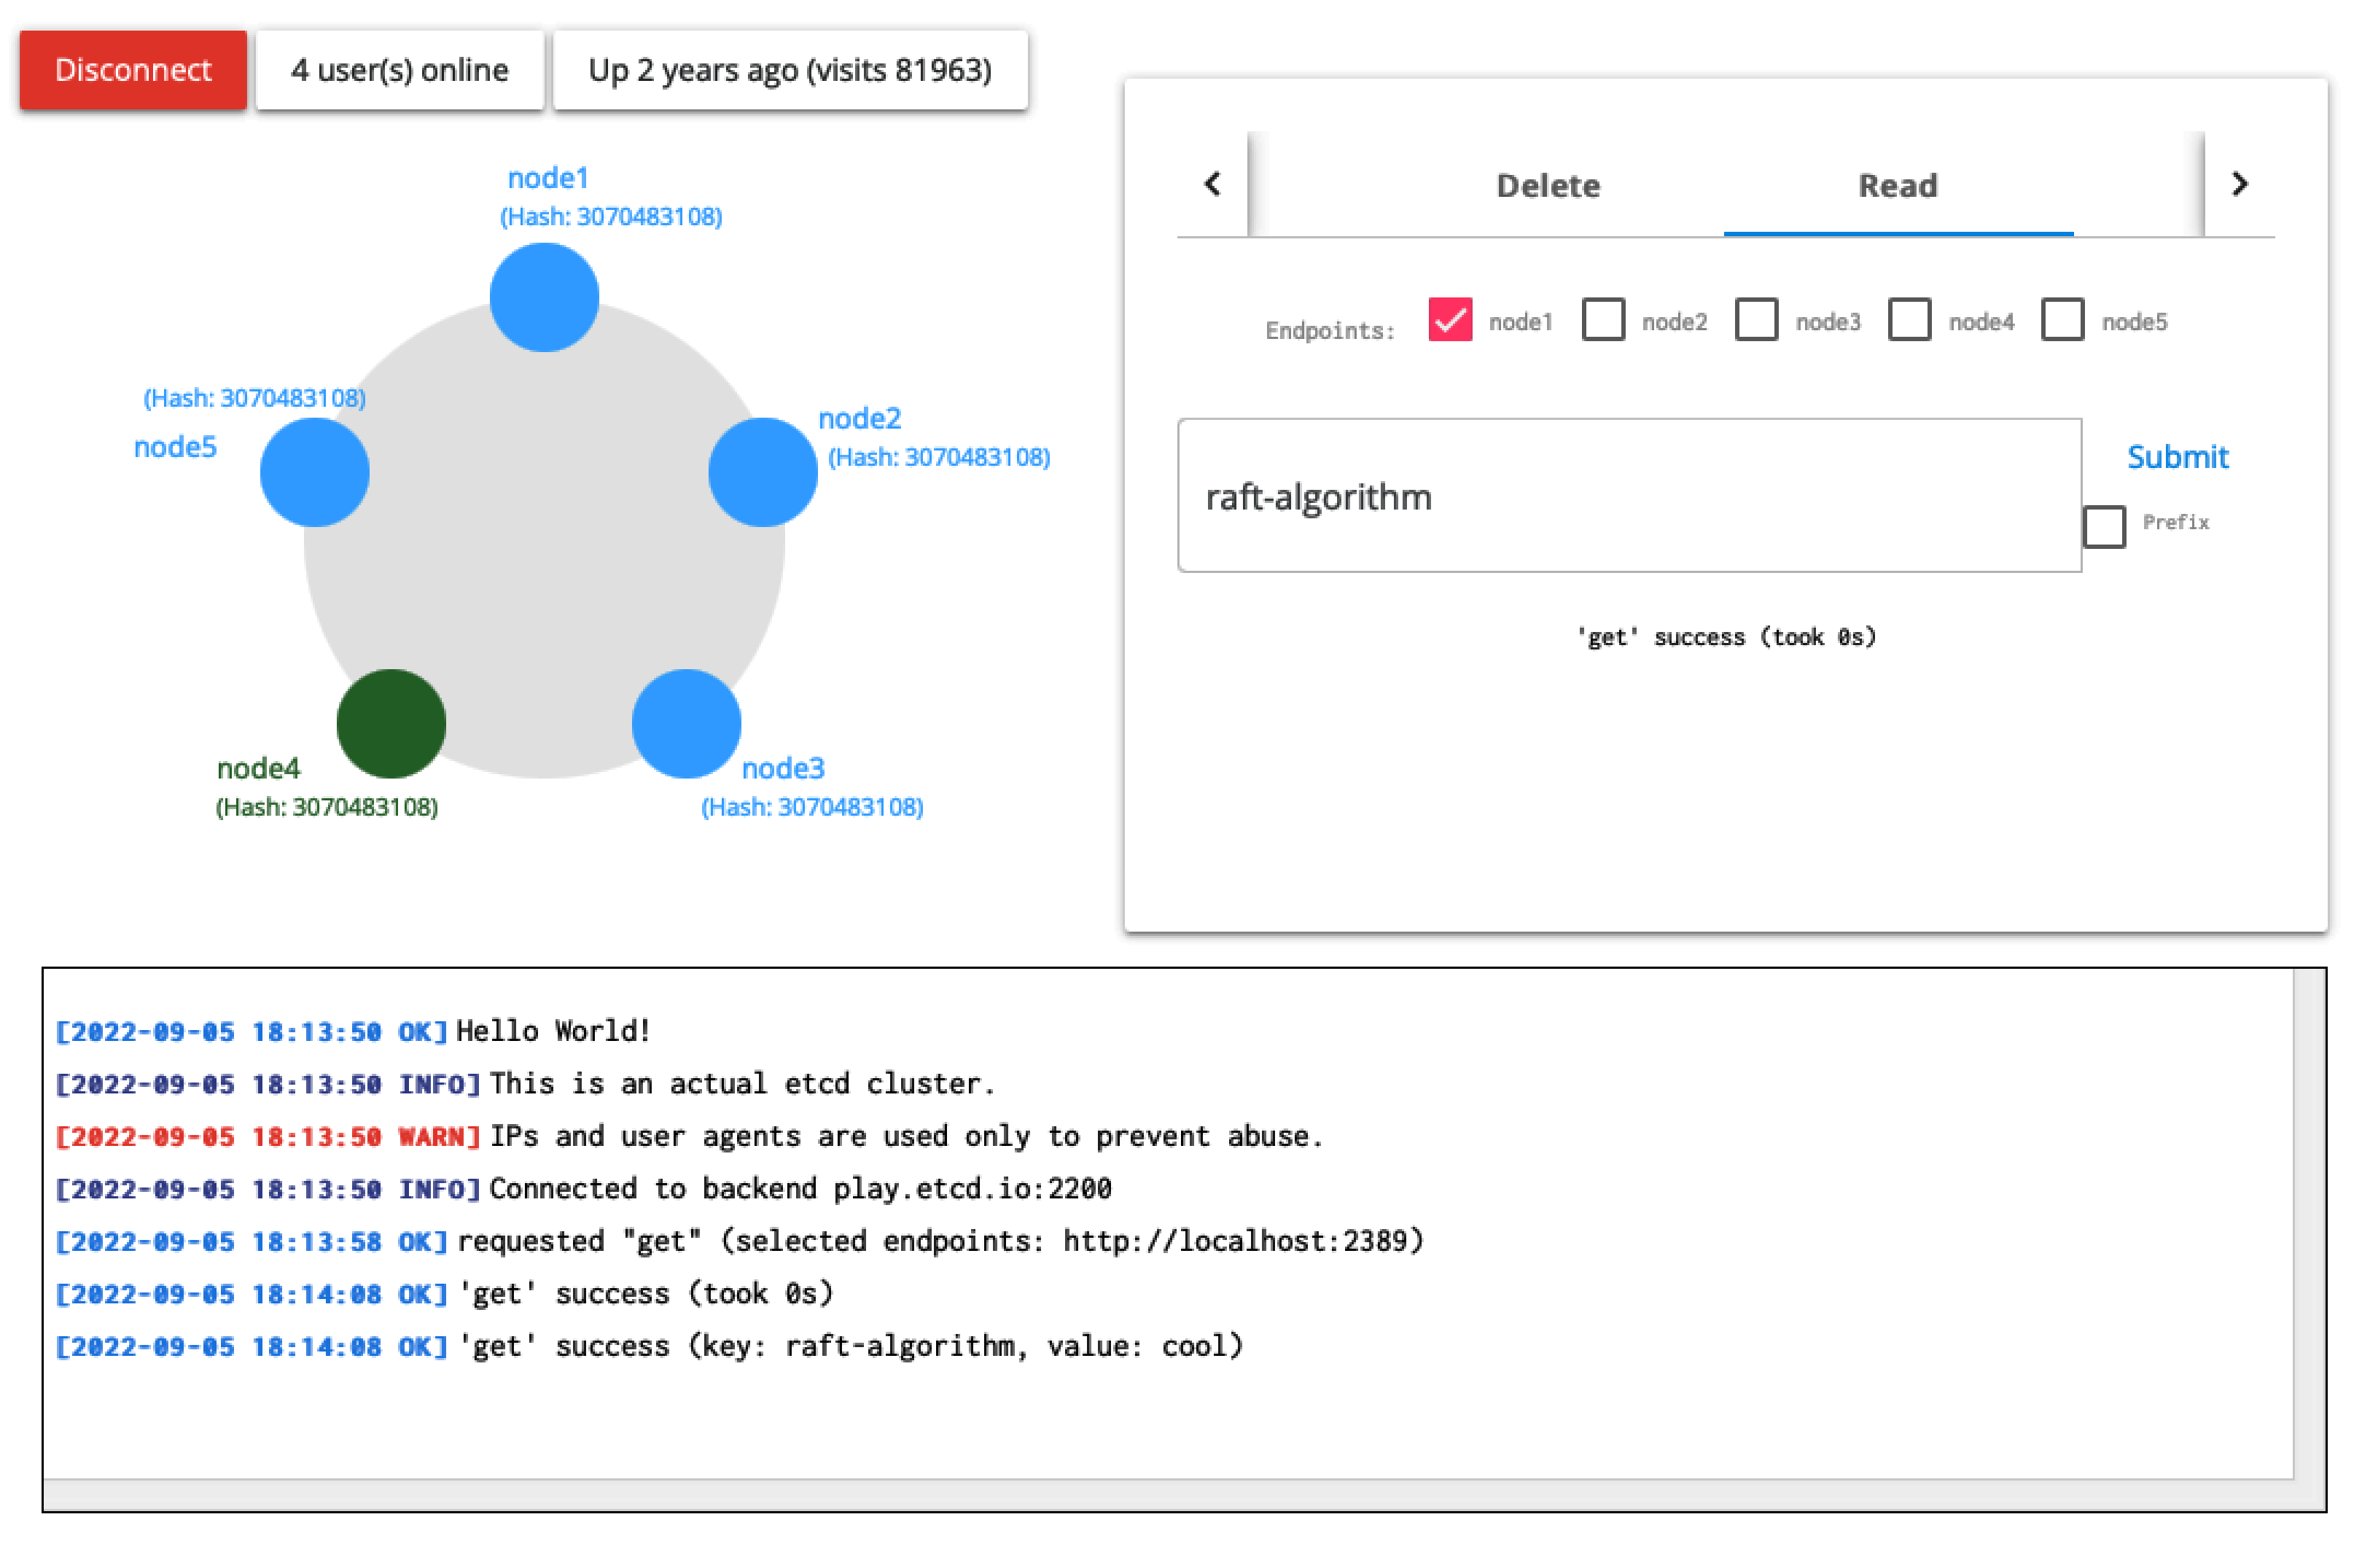
Task: Tick the node5 endpoint checkbox
Action: tap(2061, 320)
